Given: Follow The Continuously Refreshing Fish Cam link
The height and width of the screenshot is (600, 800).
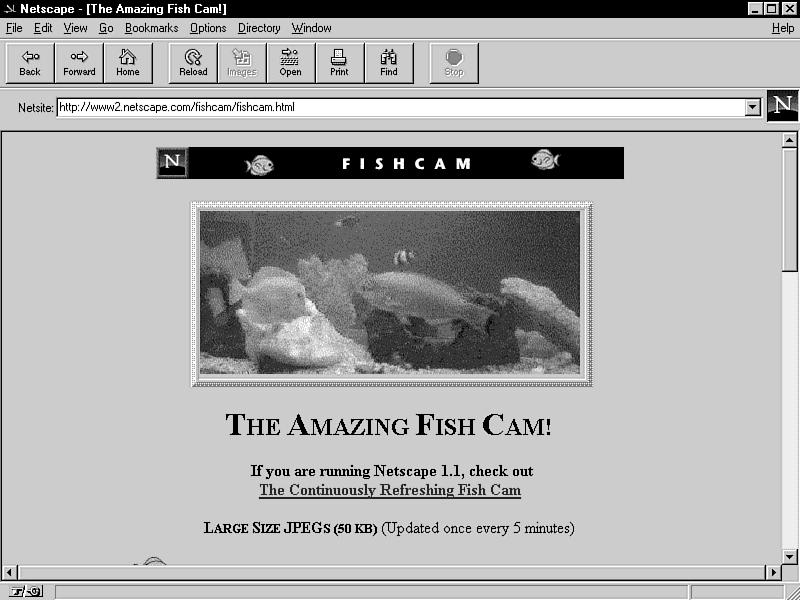Looking at the screenshot, I should click(x=390, y=490).
